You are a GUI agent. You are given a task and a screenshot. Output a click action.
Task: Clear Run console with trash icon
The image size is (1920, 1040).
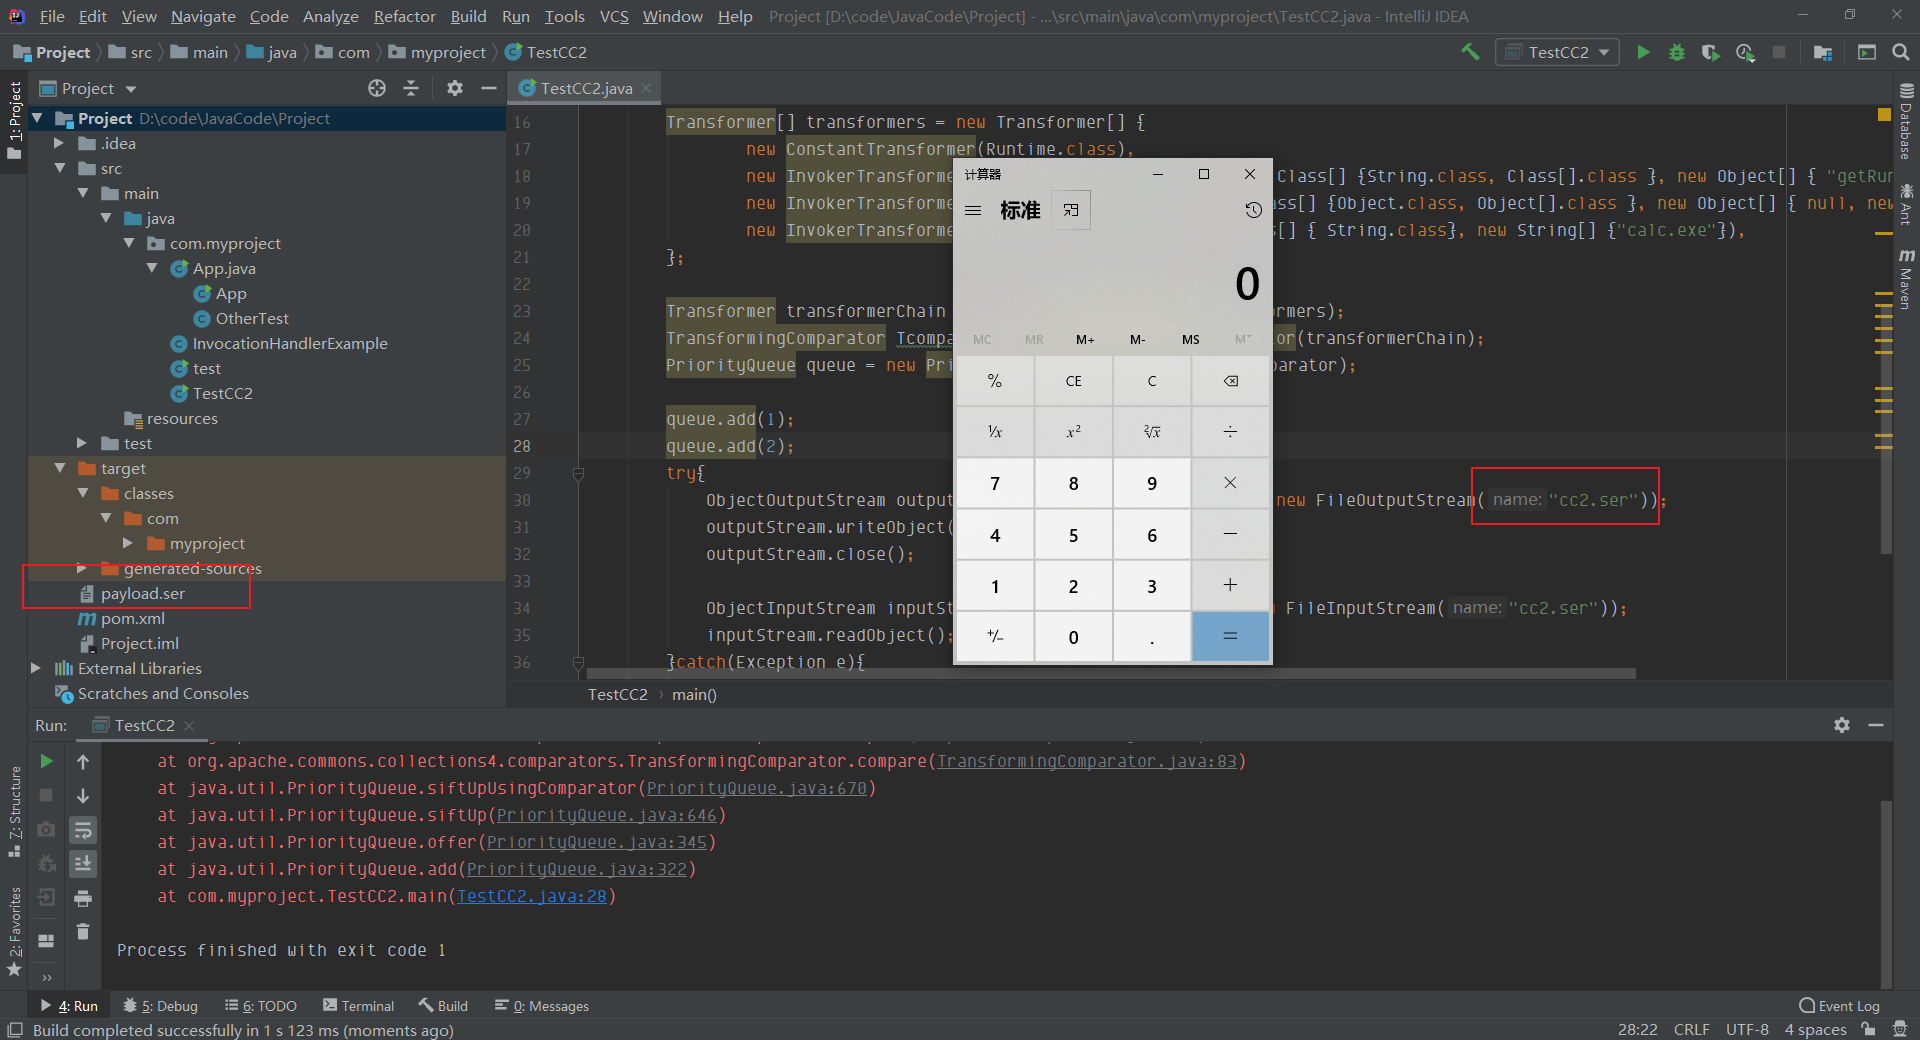pyautogui.click(x=83, y=932)
